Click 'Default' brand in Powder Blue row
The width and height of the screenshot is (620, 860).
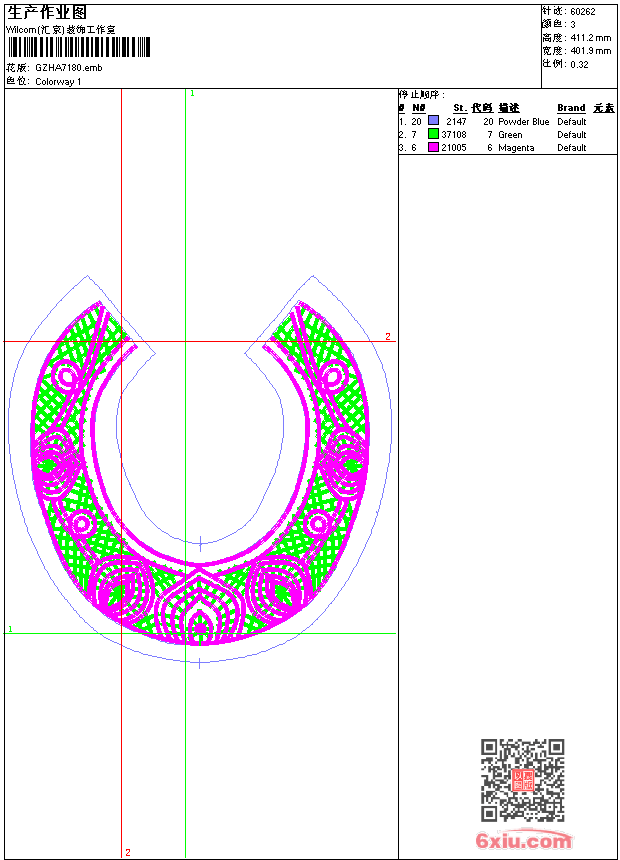[x=572, y=122]
